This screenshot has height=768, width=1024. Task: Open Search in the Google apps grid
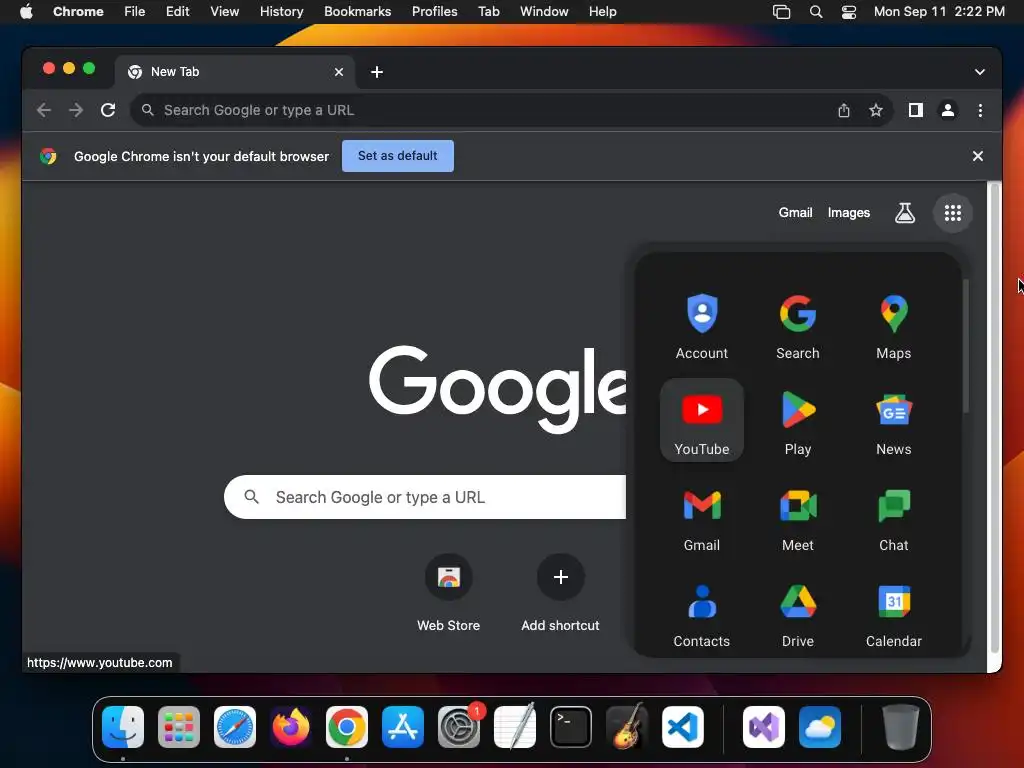coord(797,325)
